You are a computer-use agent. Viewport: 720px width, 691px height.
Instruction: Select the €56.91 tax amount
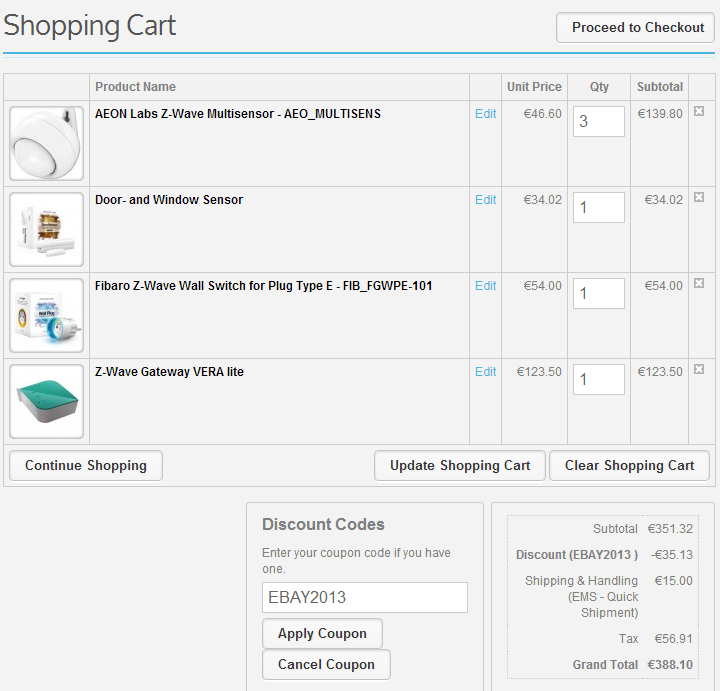coord(674,639)
